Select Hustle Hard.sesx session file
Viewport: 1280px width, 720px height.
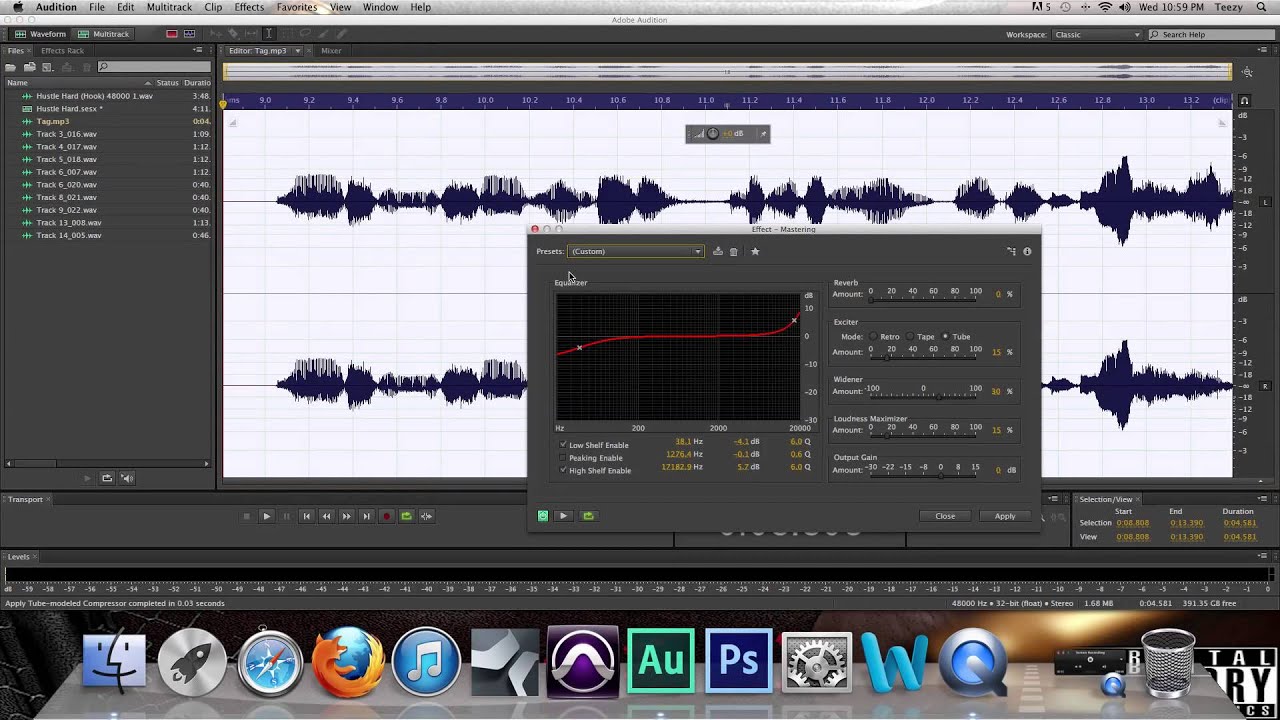pyautogui.click(x=69, y=108)
